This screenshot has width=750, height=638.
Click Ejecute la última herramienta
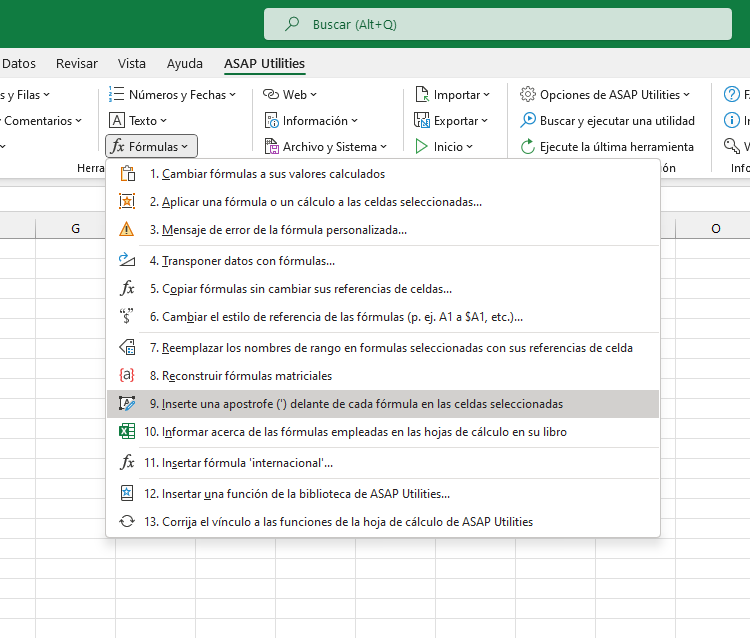(x=607, y=146)
